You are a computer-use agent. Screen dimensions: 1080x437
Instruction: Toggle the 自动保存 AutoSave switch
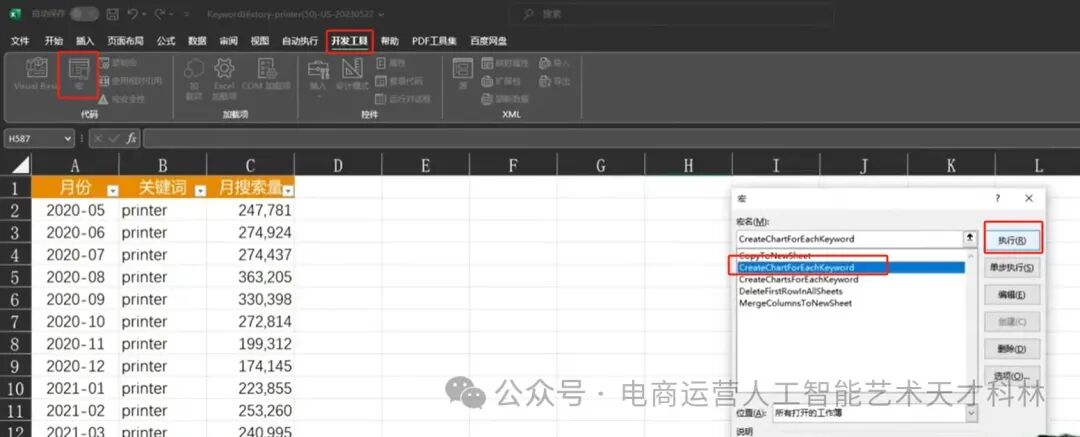pos(84,14)
